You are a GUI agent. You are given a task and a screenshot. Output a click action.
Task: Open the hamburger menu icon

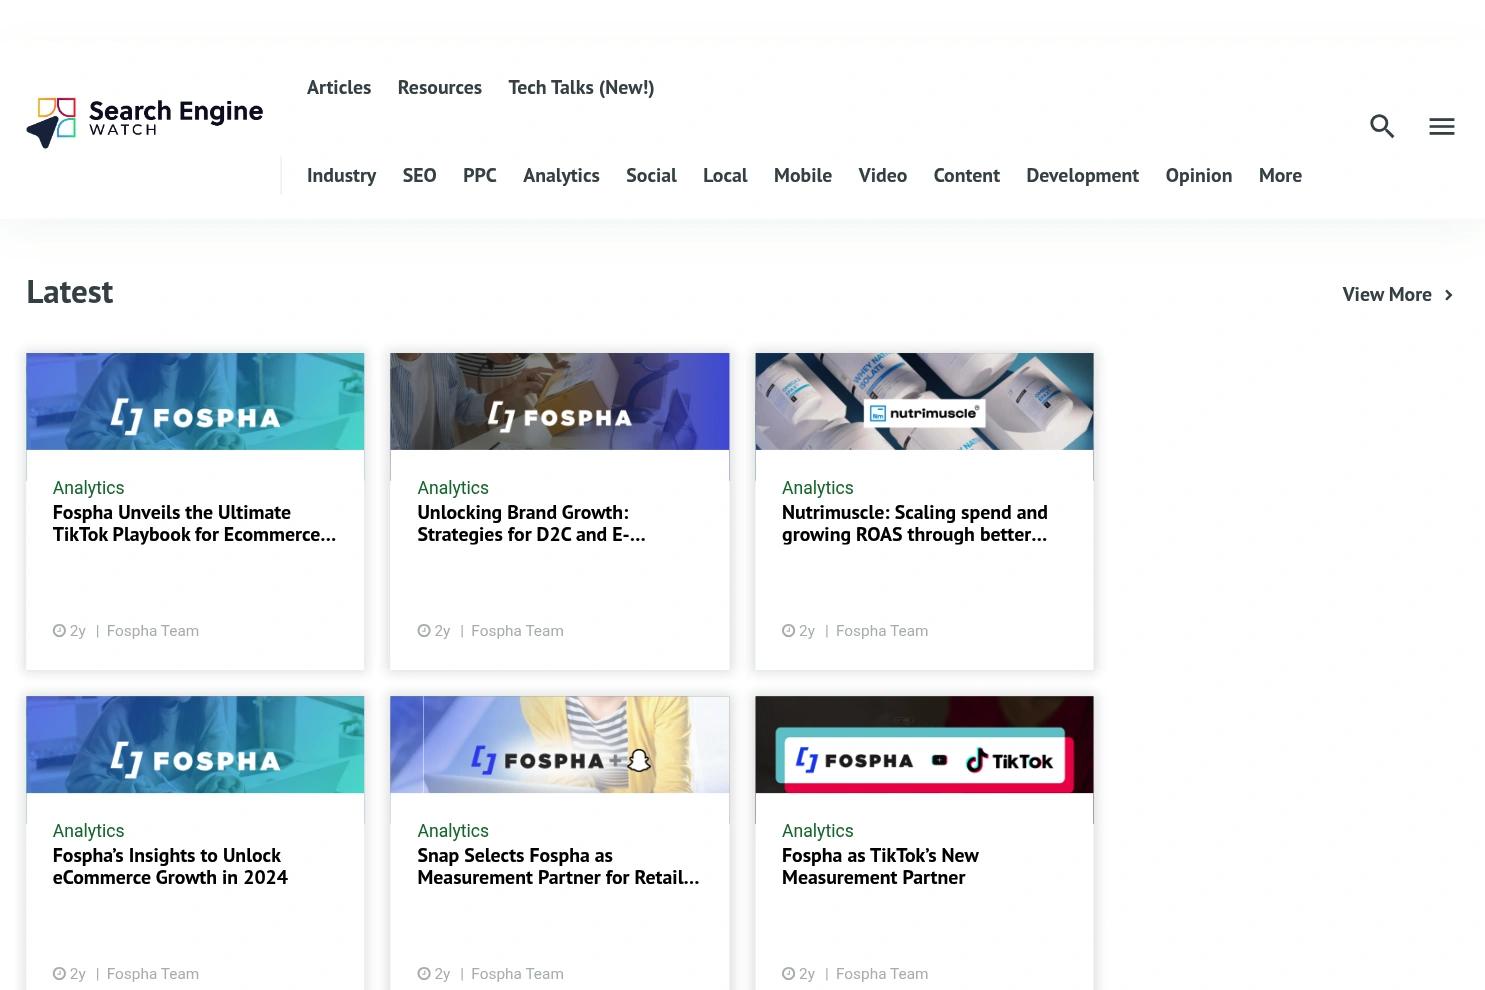[1441, 126]
